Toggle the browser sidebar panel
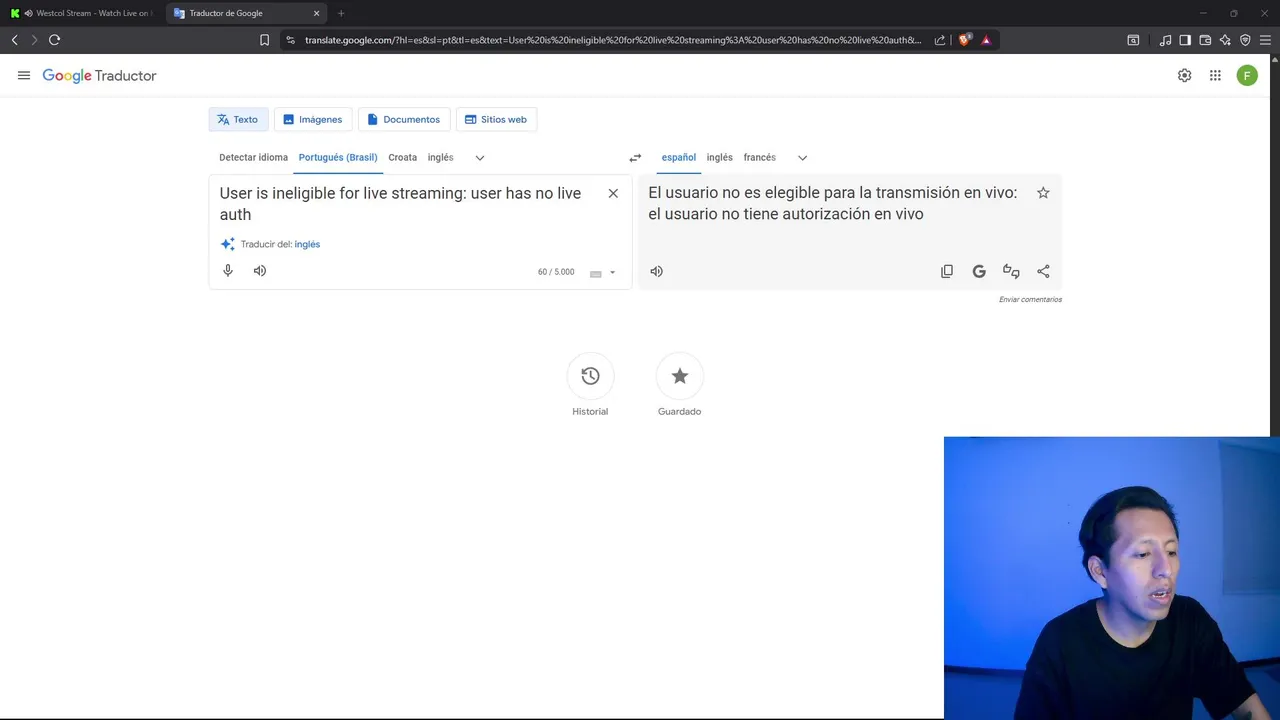 coord(1185,40)
